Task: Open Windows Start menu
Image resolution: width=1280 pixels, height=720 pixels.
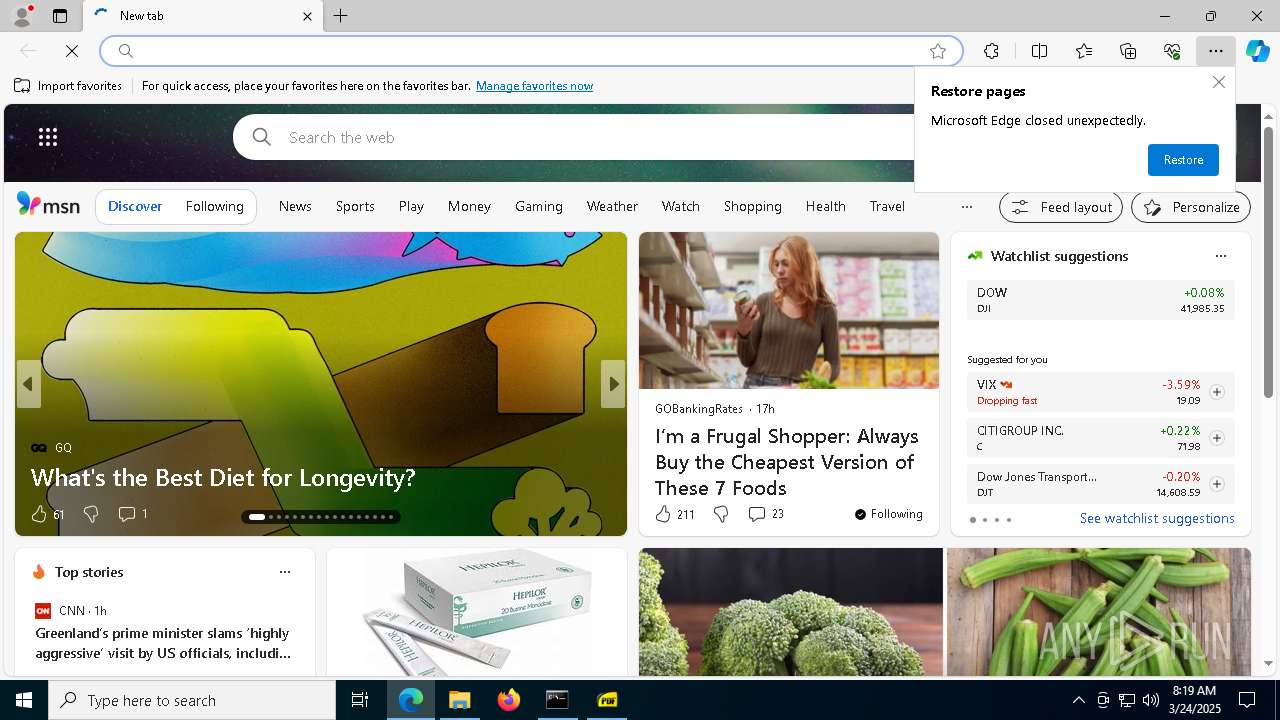Action: pos(24,700)
